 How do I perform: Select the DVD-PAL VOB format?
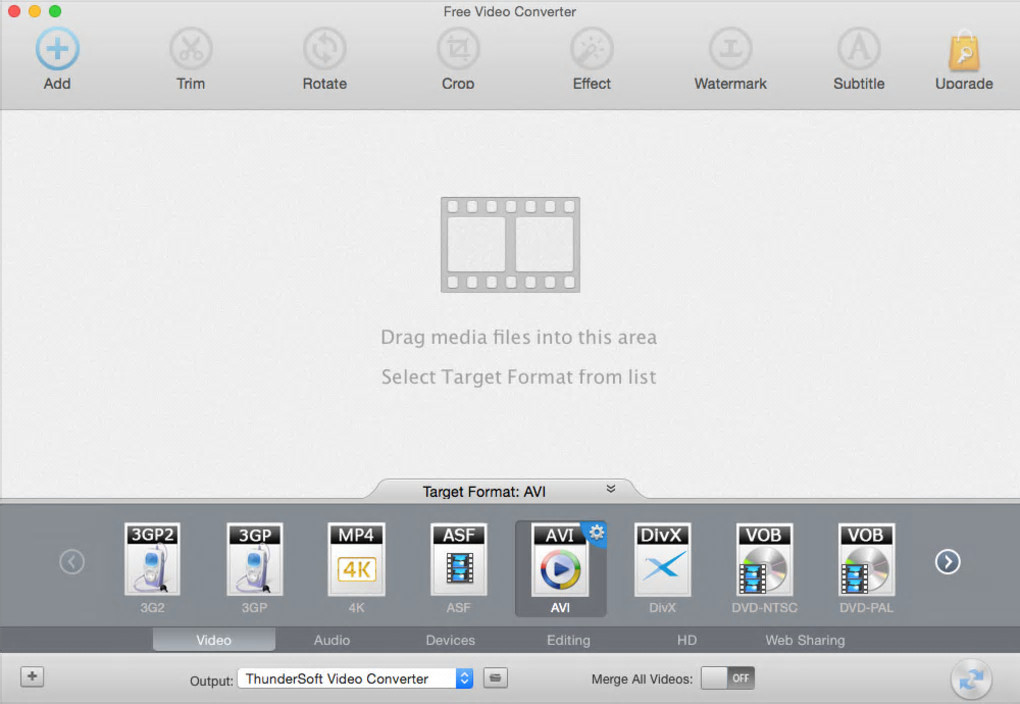click(866, 560)
